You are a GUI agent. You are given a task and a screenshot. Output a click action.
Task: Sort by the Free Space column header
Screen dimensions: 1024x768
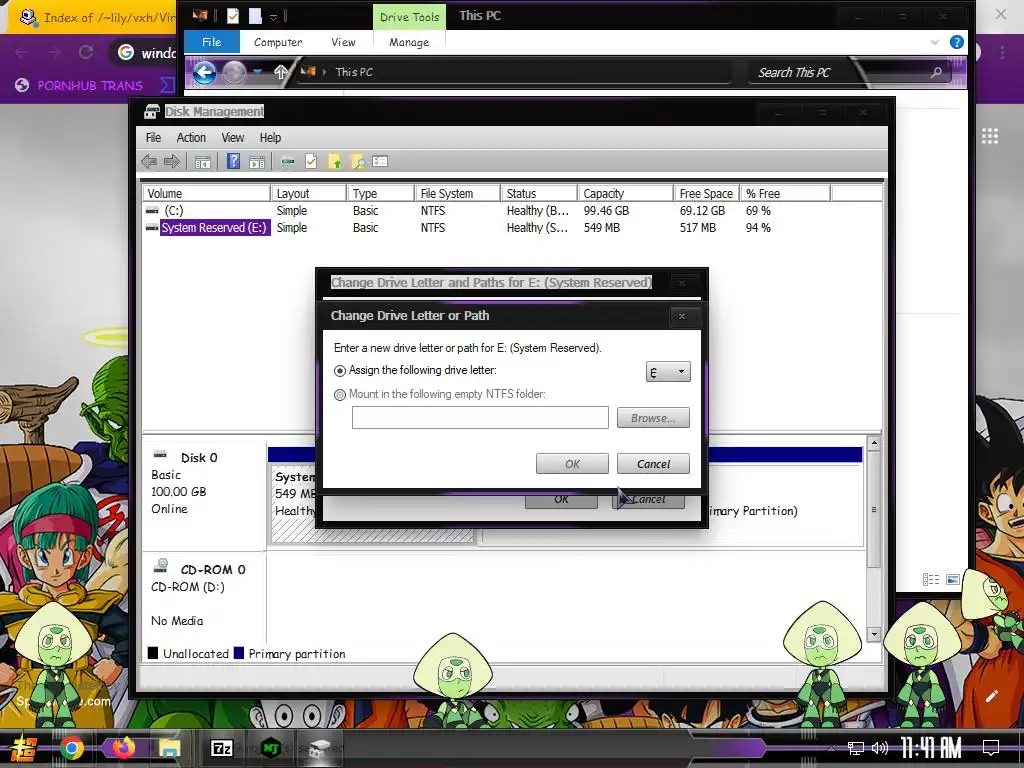[707, 193]
